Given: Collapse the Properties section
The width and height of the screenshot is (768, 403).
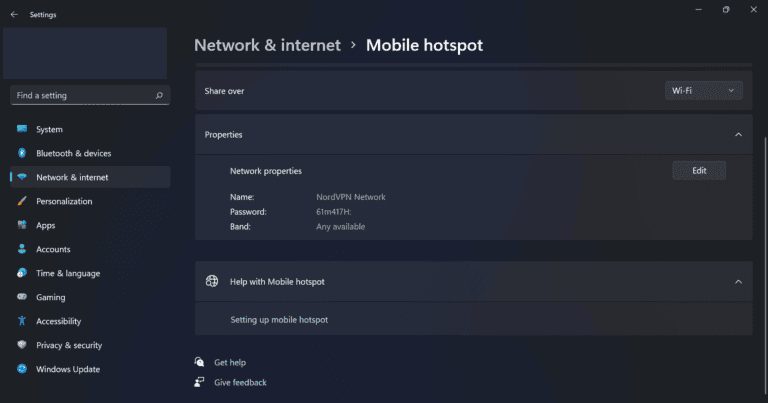Looking at the screenshot, I should click(738, 134).
